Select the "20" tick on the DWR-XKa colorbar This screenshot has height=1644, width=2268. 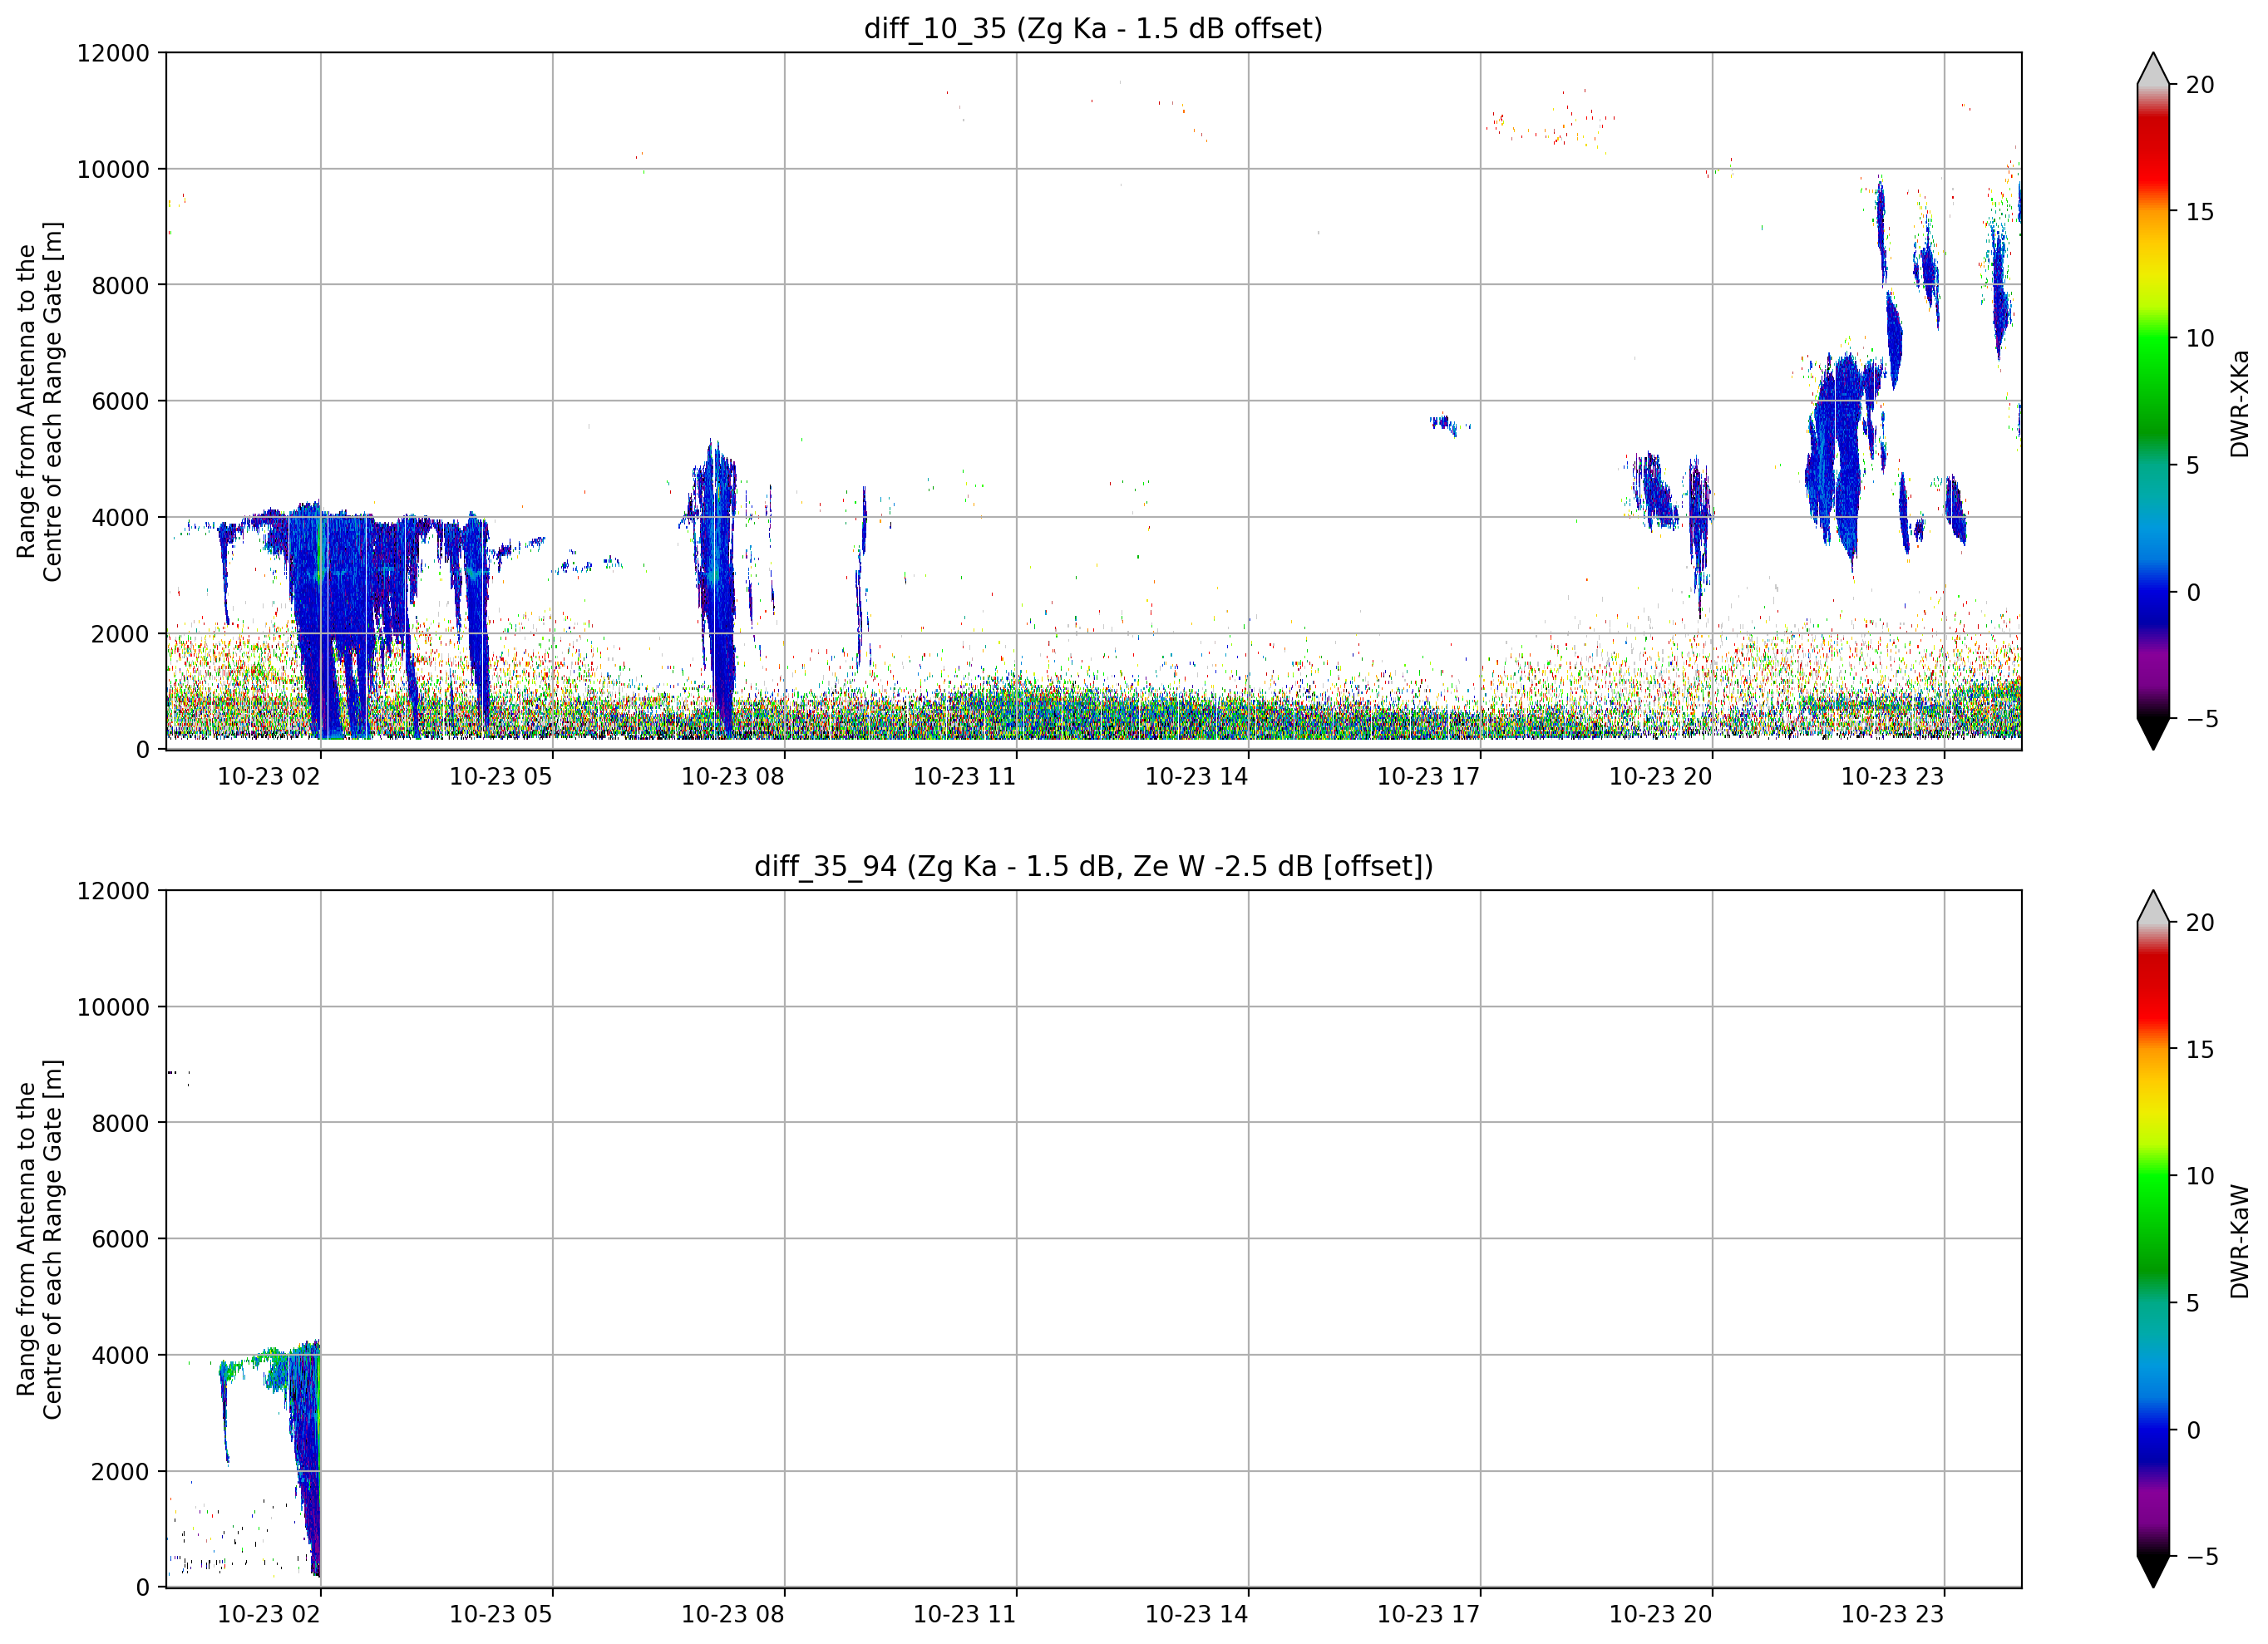pyautogui.click(x=2200, y=85)
